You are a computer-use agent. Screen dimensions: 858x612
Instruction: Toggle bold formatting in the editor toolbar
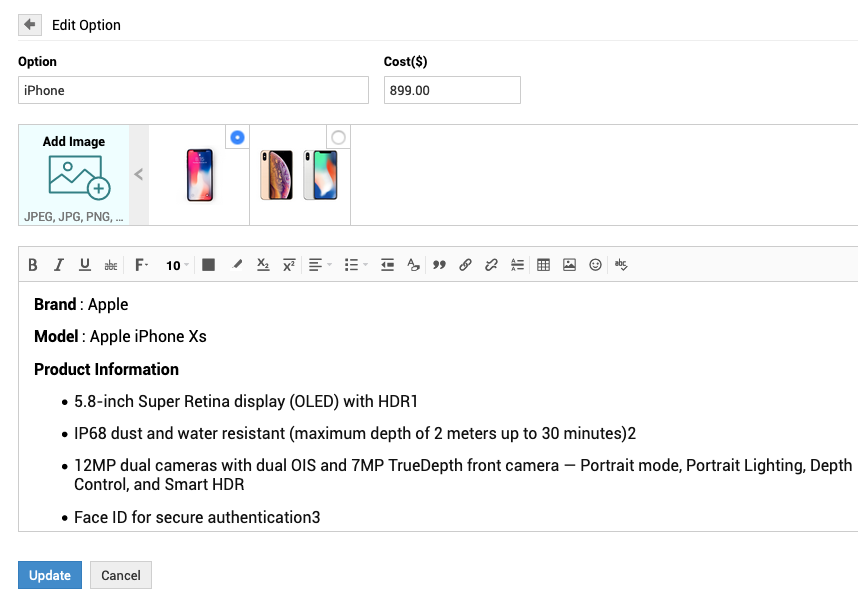tap(33, 265)
